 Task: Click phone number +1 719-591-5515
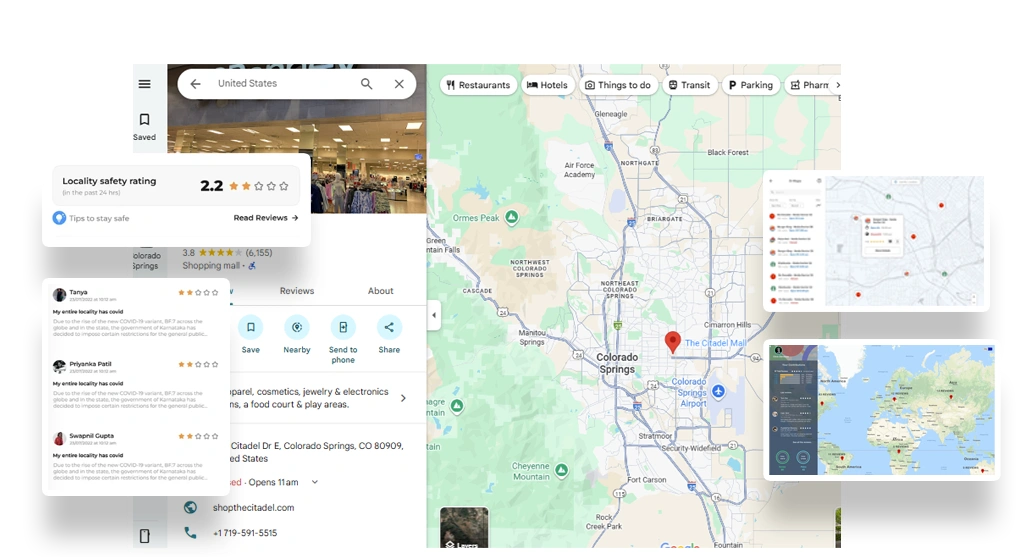click(245, 533)
